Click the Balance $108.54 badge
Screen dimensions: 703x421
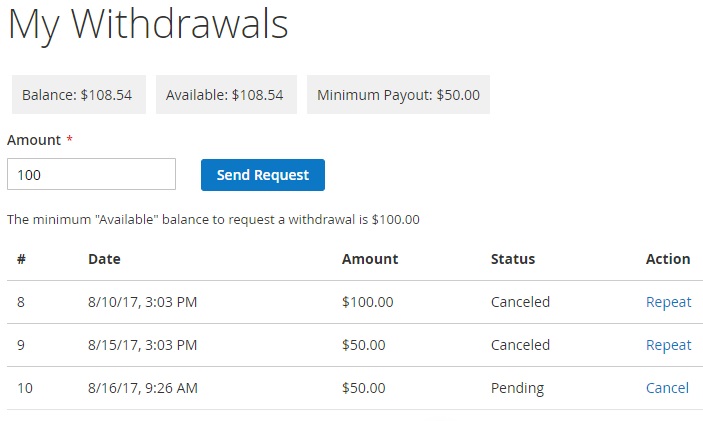[x=78, y=95]
